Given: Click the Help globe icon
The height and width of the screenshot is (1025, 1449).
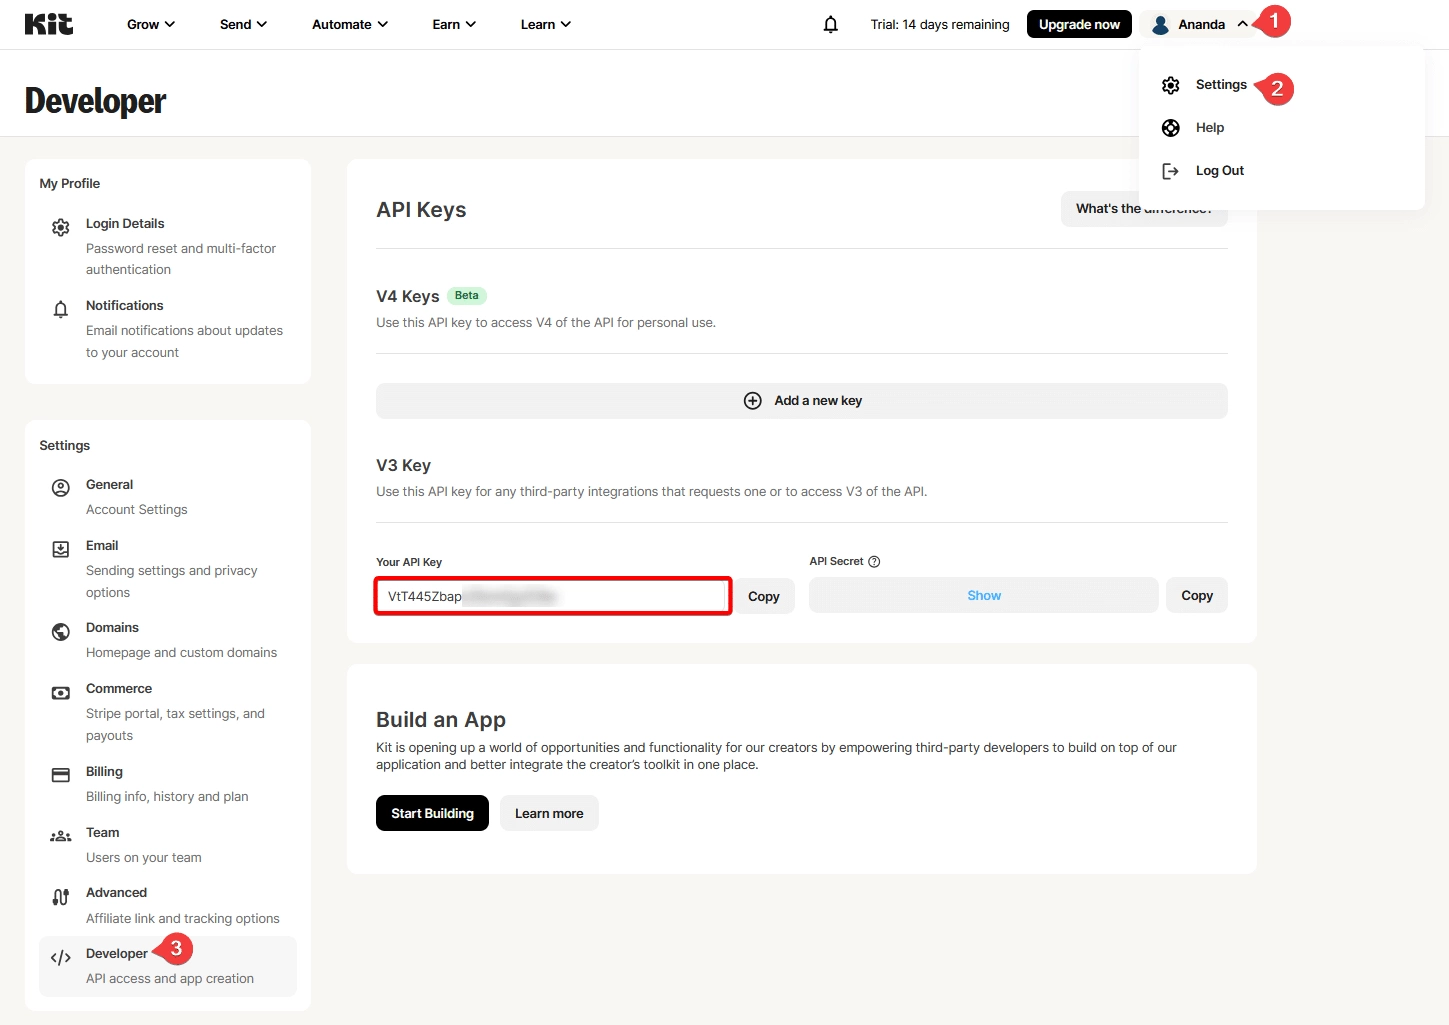Looking at the screenshot, I should point(1171,127).
